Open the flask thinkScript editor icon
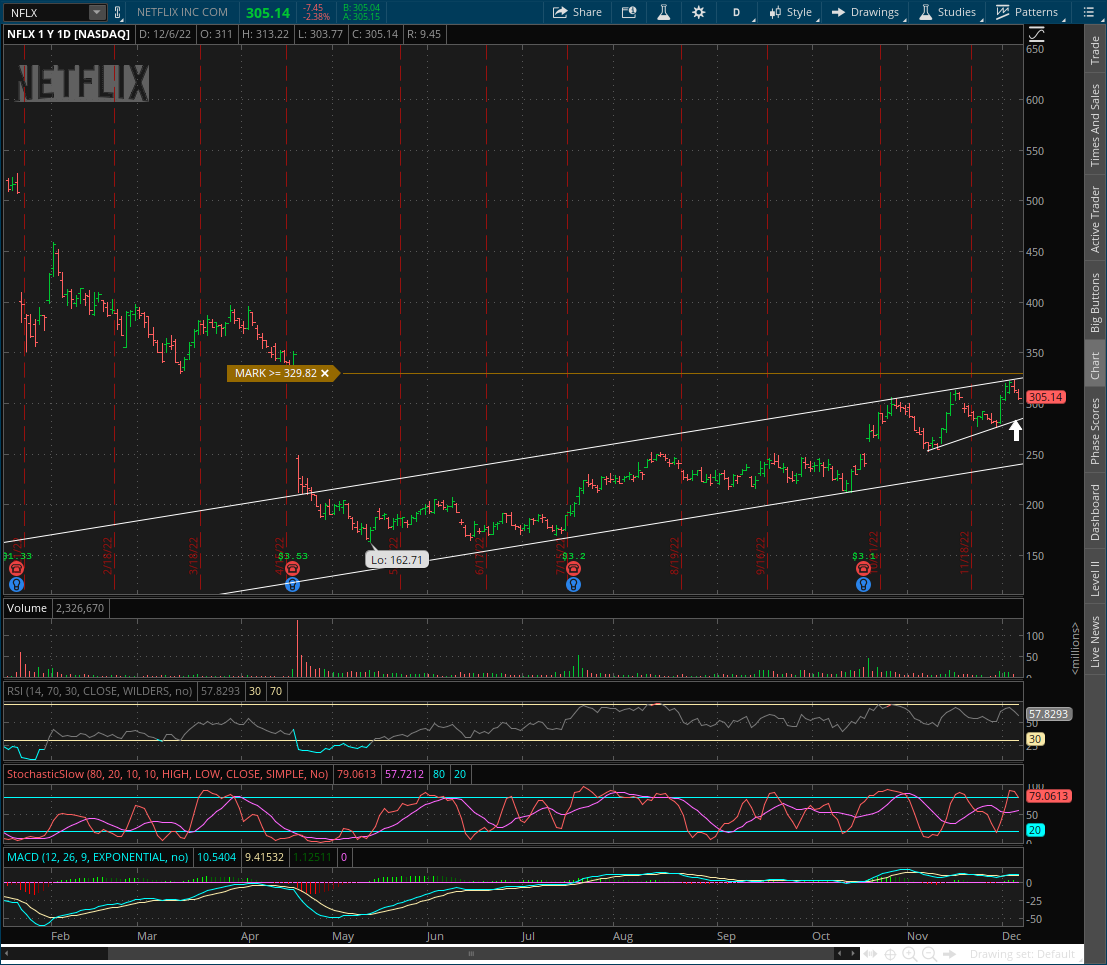 pyautogui.click(x=664, y=12)
